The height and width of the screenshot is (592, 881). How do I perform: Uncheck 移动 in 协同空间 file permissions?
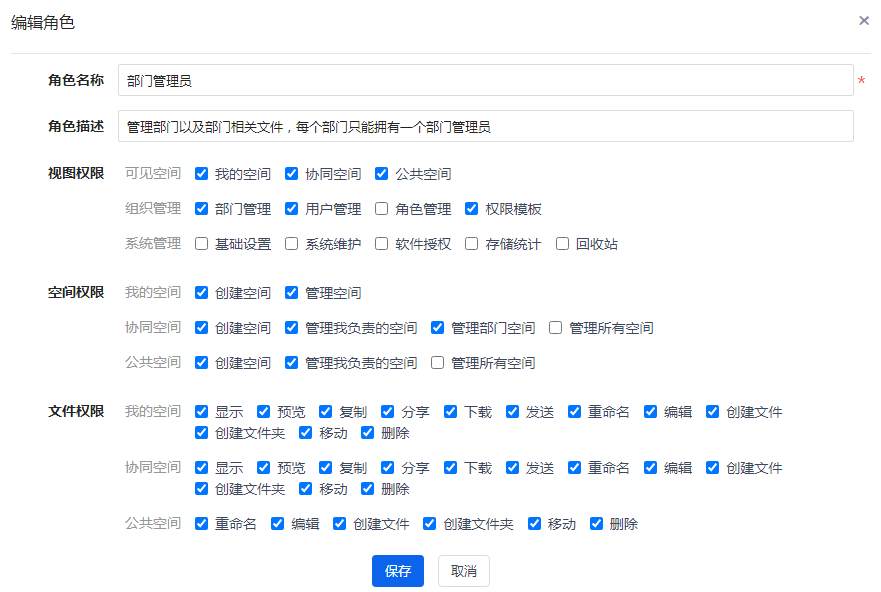[305, 488]
